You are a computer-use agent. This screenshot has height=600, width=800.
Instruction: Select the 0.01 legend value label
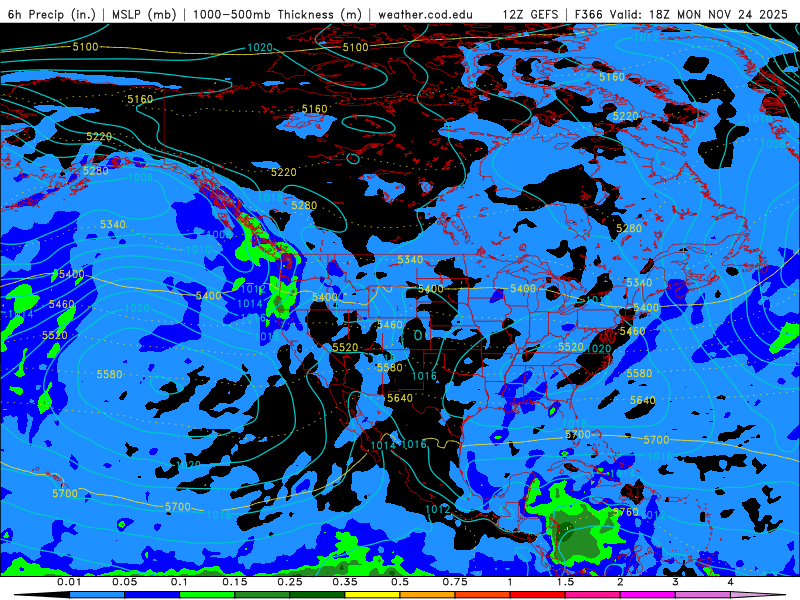tap(69, 582)
